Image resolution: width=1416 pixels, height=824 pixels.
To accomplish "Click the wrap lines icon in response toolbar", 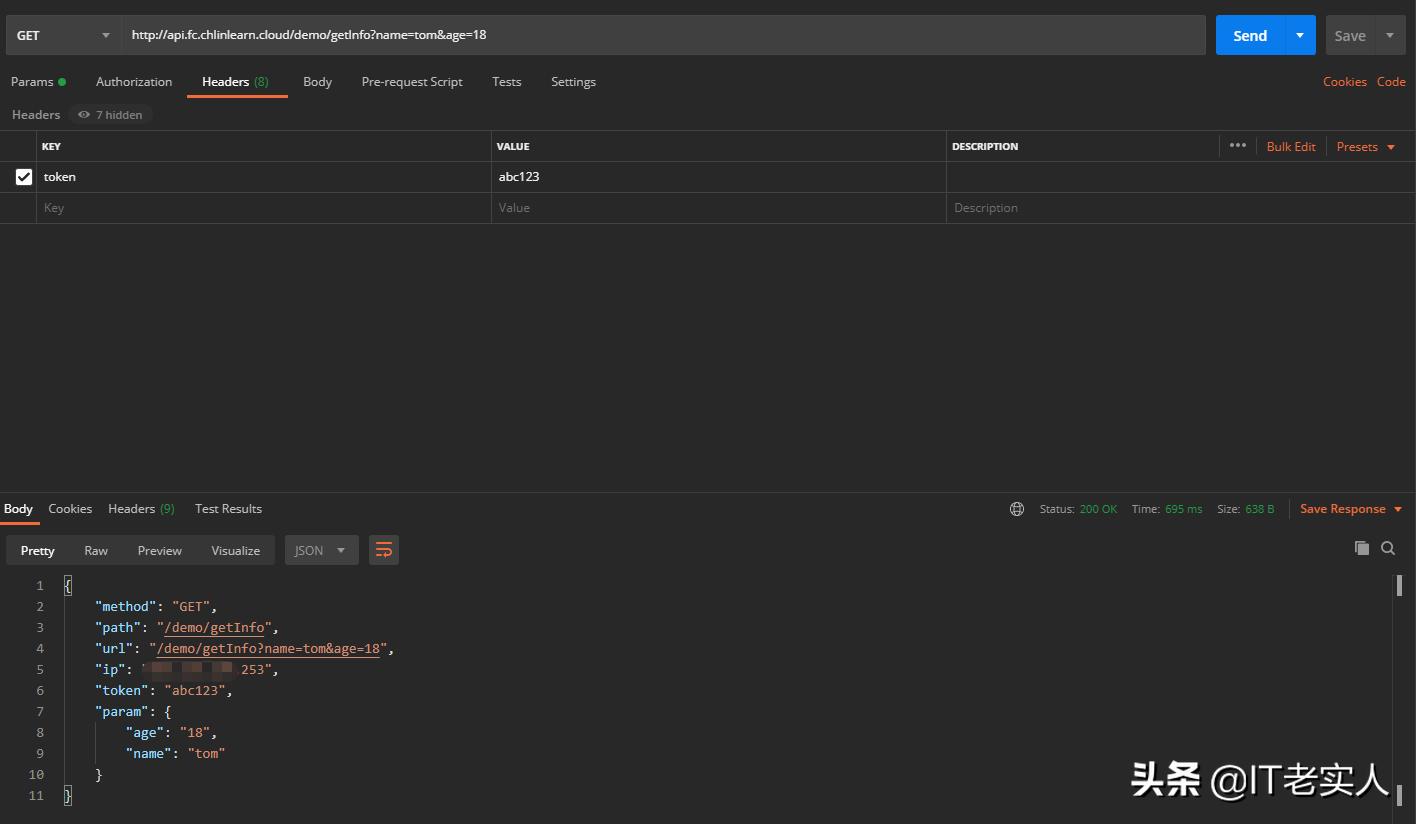I will (x=384, y=550).
